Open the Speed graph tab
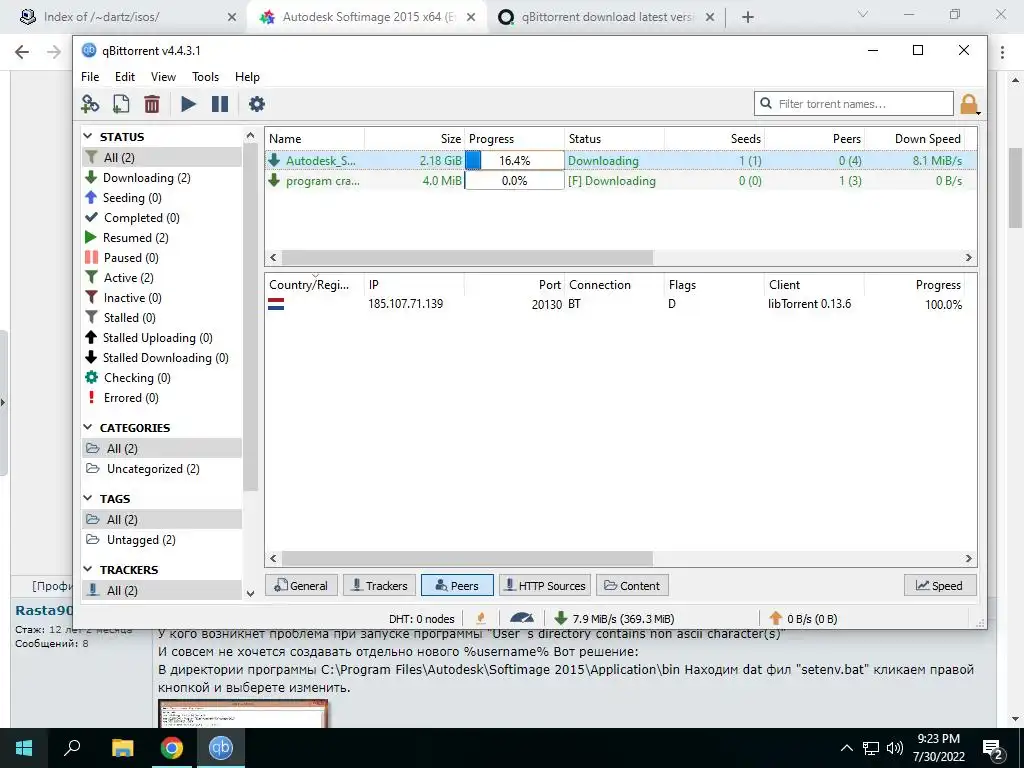 pos(940,586)
